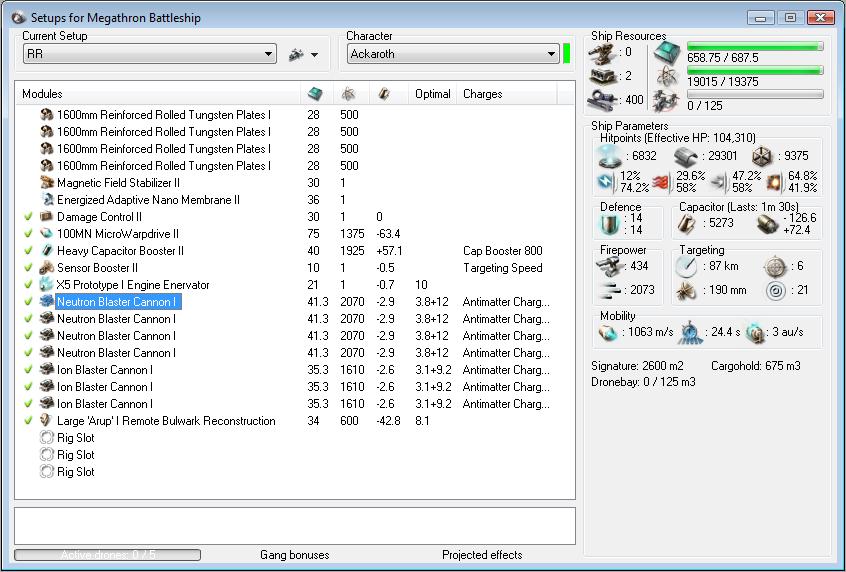Open the Gang bonuses tab

pos(294,555)
